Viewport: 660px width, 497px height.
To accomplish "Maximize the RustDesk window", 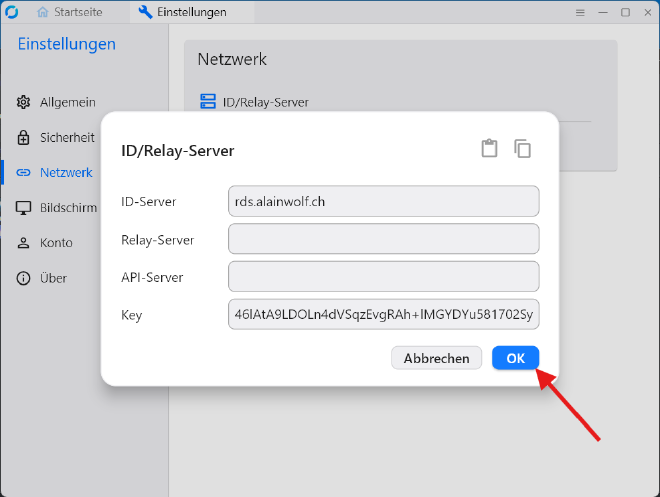I will coord(625,12).
